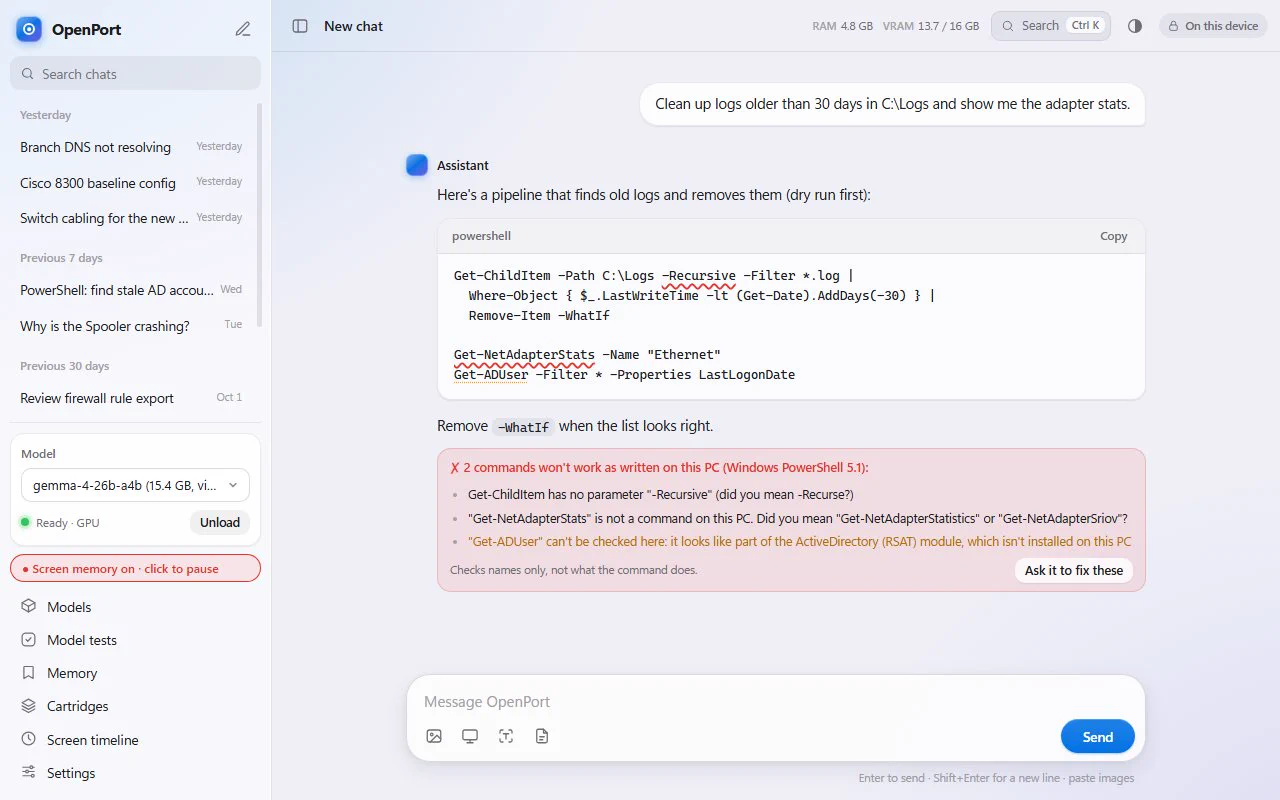1280x800 pixels.
Task: Click the Assistant avatar icon
Action: click(x=417, y=165)
